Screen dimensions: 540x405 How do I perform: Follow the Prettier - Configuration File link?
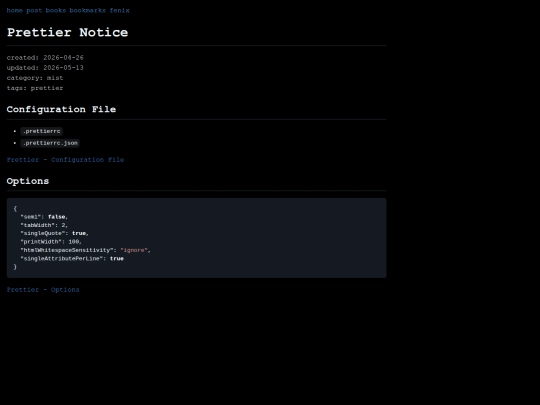click(65, 159)
